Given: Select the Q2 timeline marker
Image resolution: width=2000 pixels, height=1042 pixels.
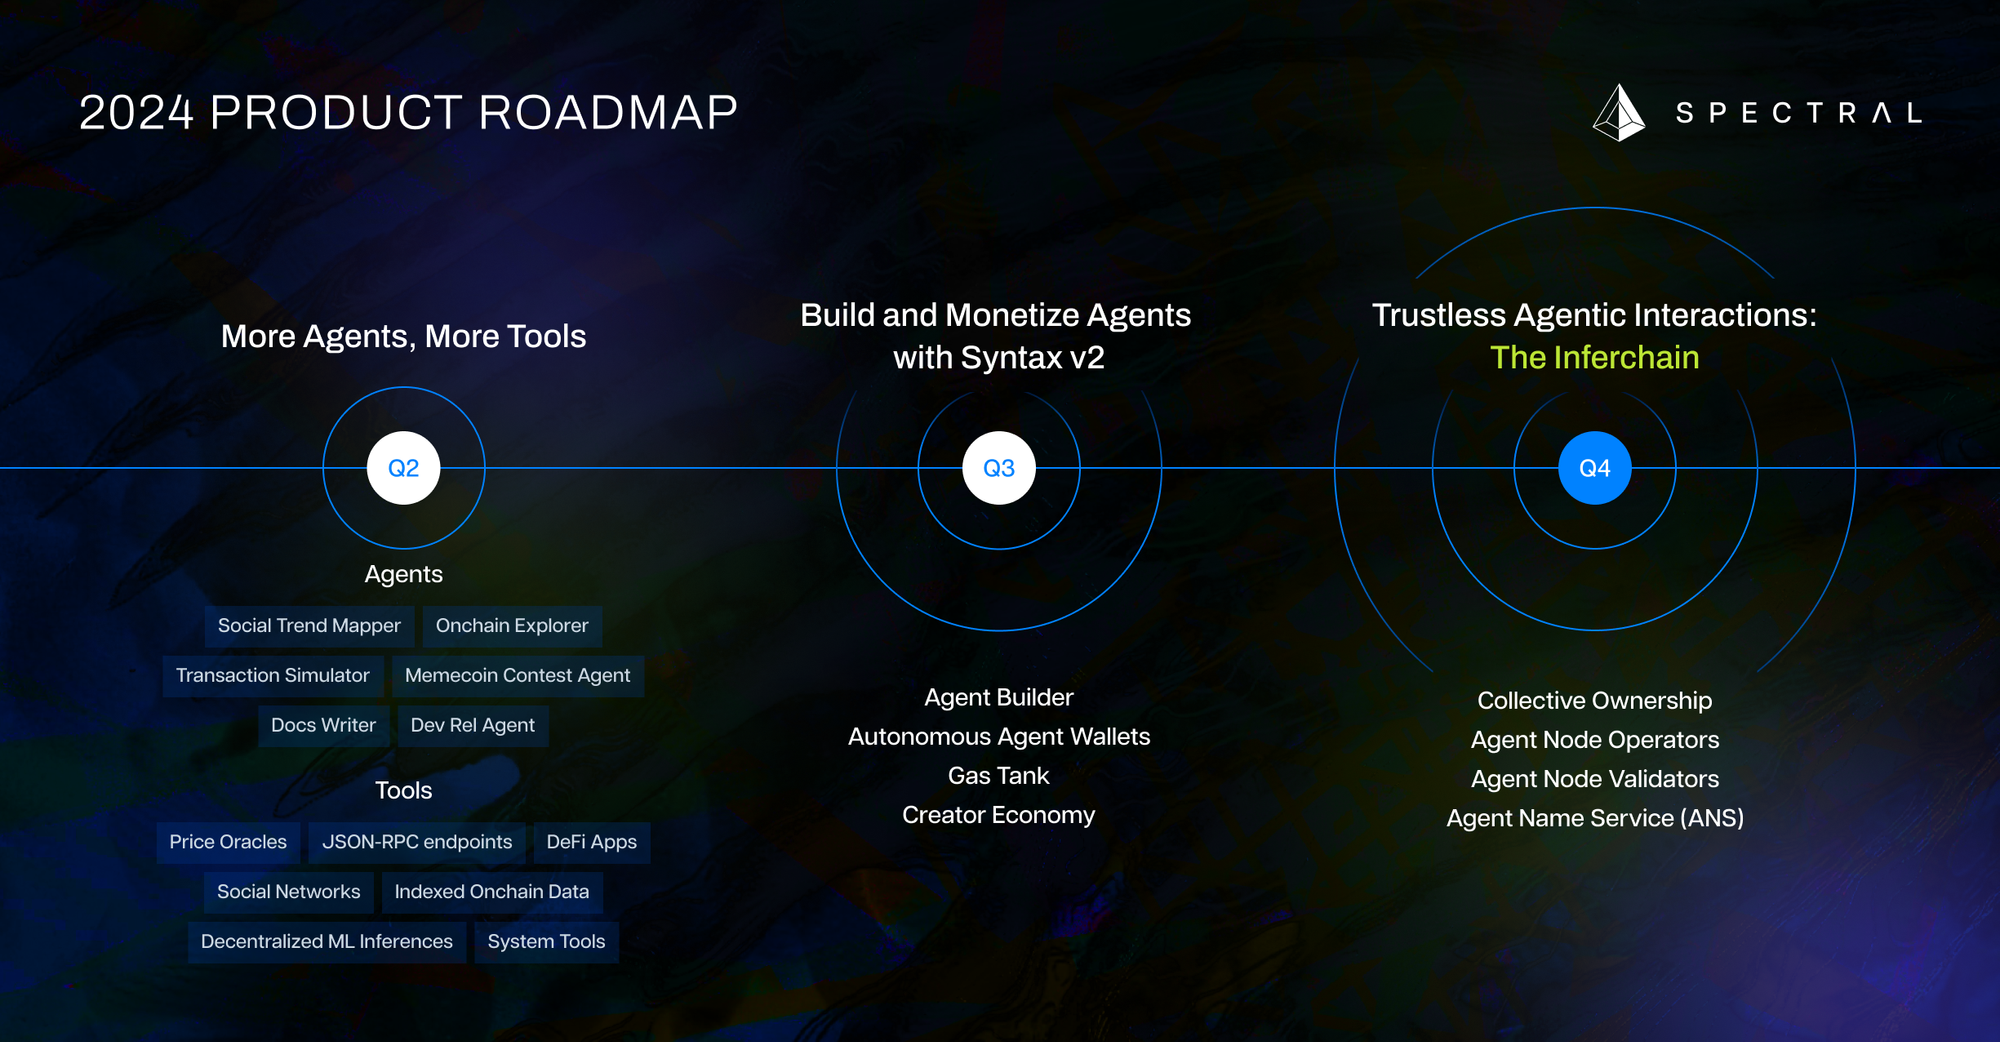Looking at the screenshot, I should click(x=404, y=468).
